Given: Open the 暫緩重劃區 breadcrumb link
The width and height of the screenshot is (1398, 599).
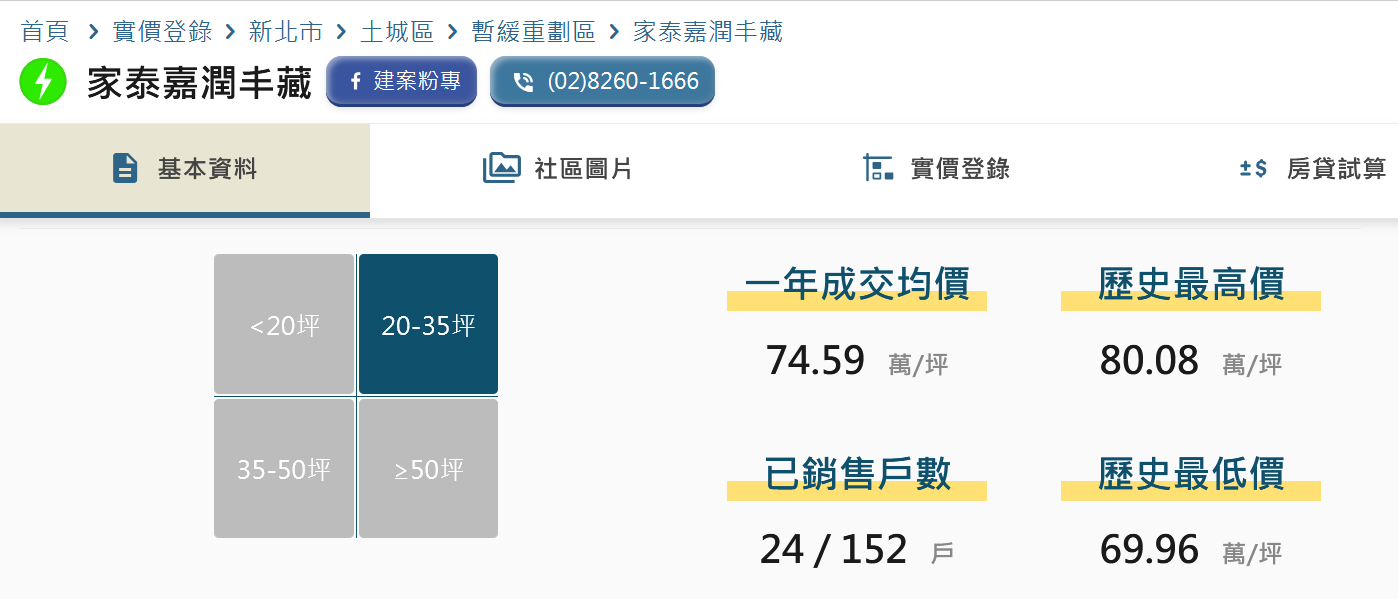Looking at the screenshot, I should 533,32.
